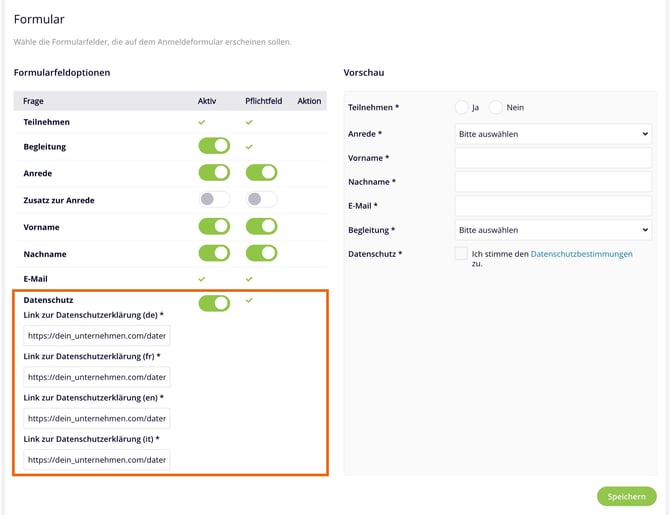The width and height of the screenshot is (670, 515).
Task: Toggle Begleitung active switch
Action: 214,146
